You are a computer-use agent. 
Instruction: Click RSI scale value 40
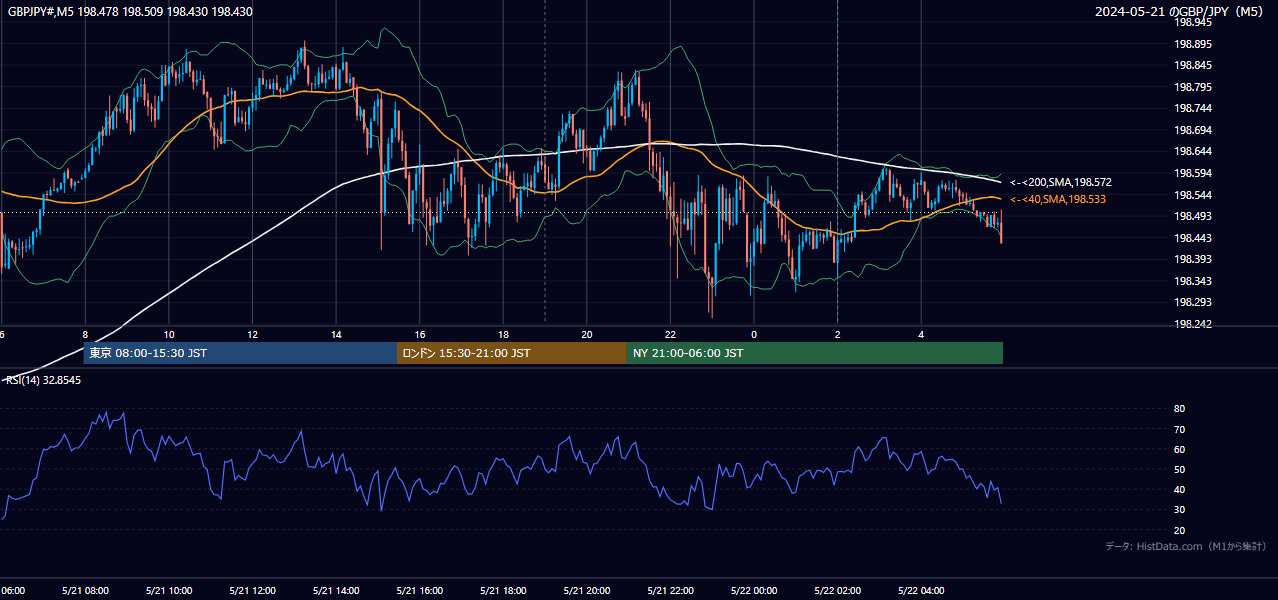(x=1179, y=490)
